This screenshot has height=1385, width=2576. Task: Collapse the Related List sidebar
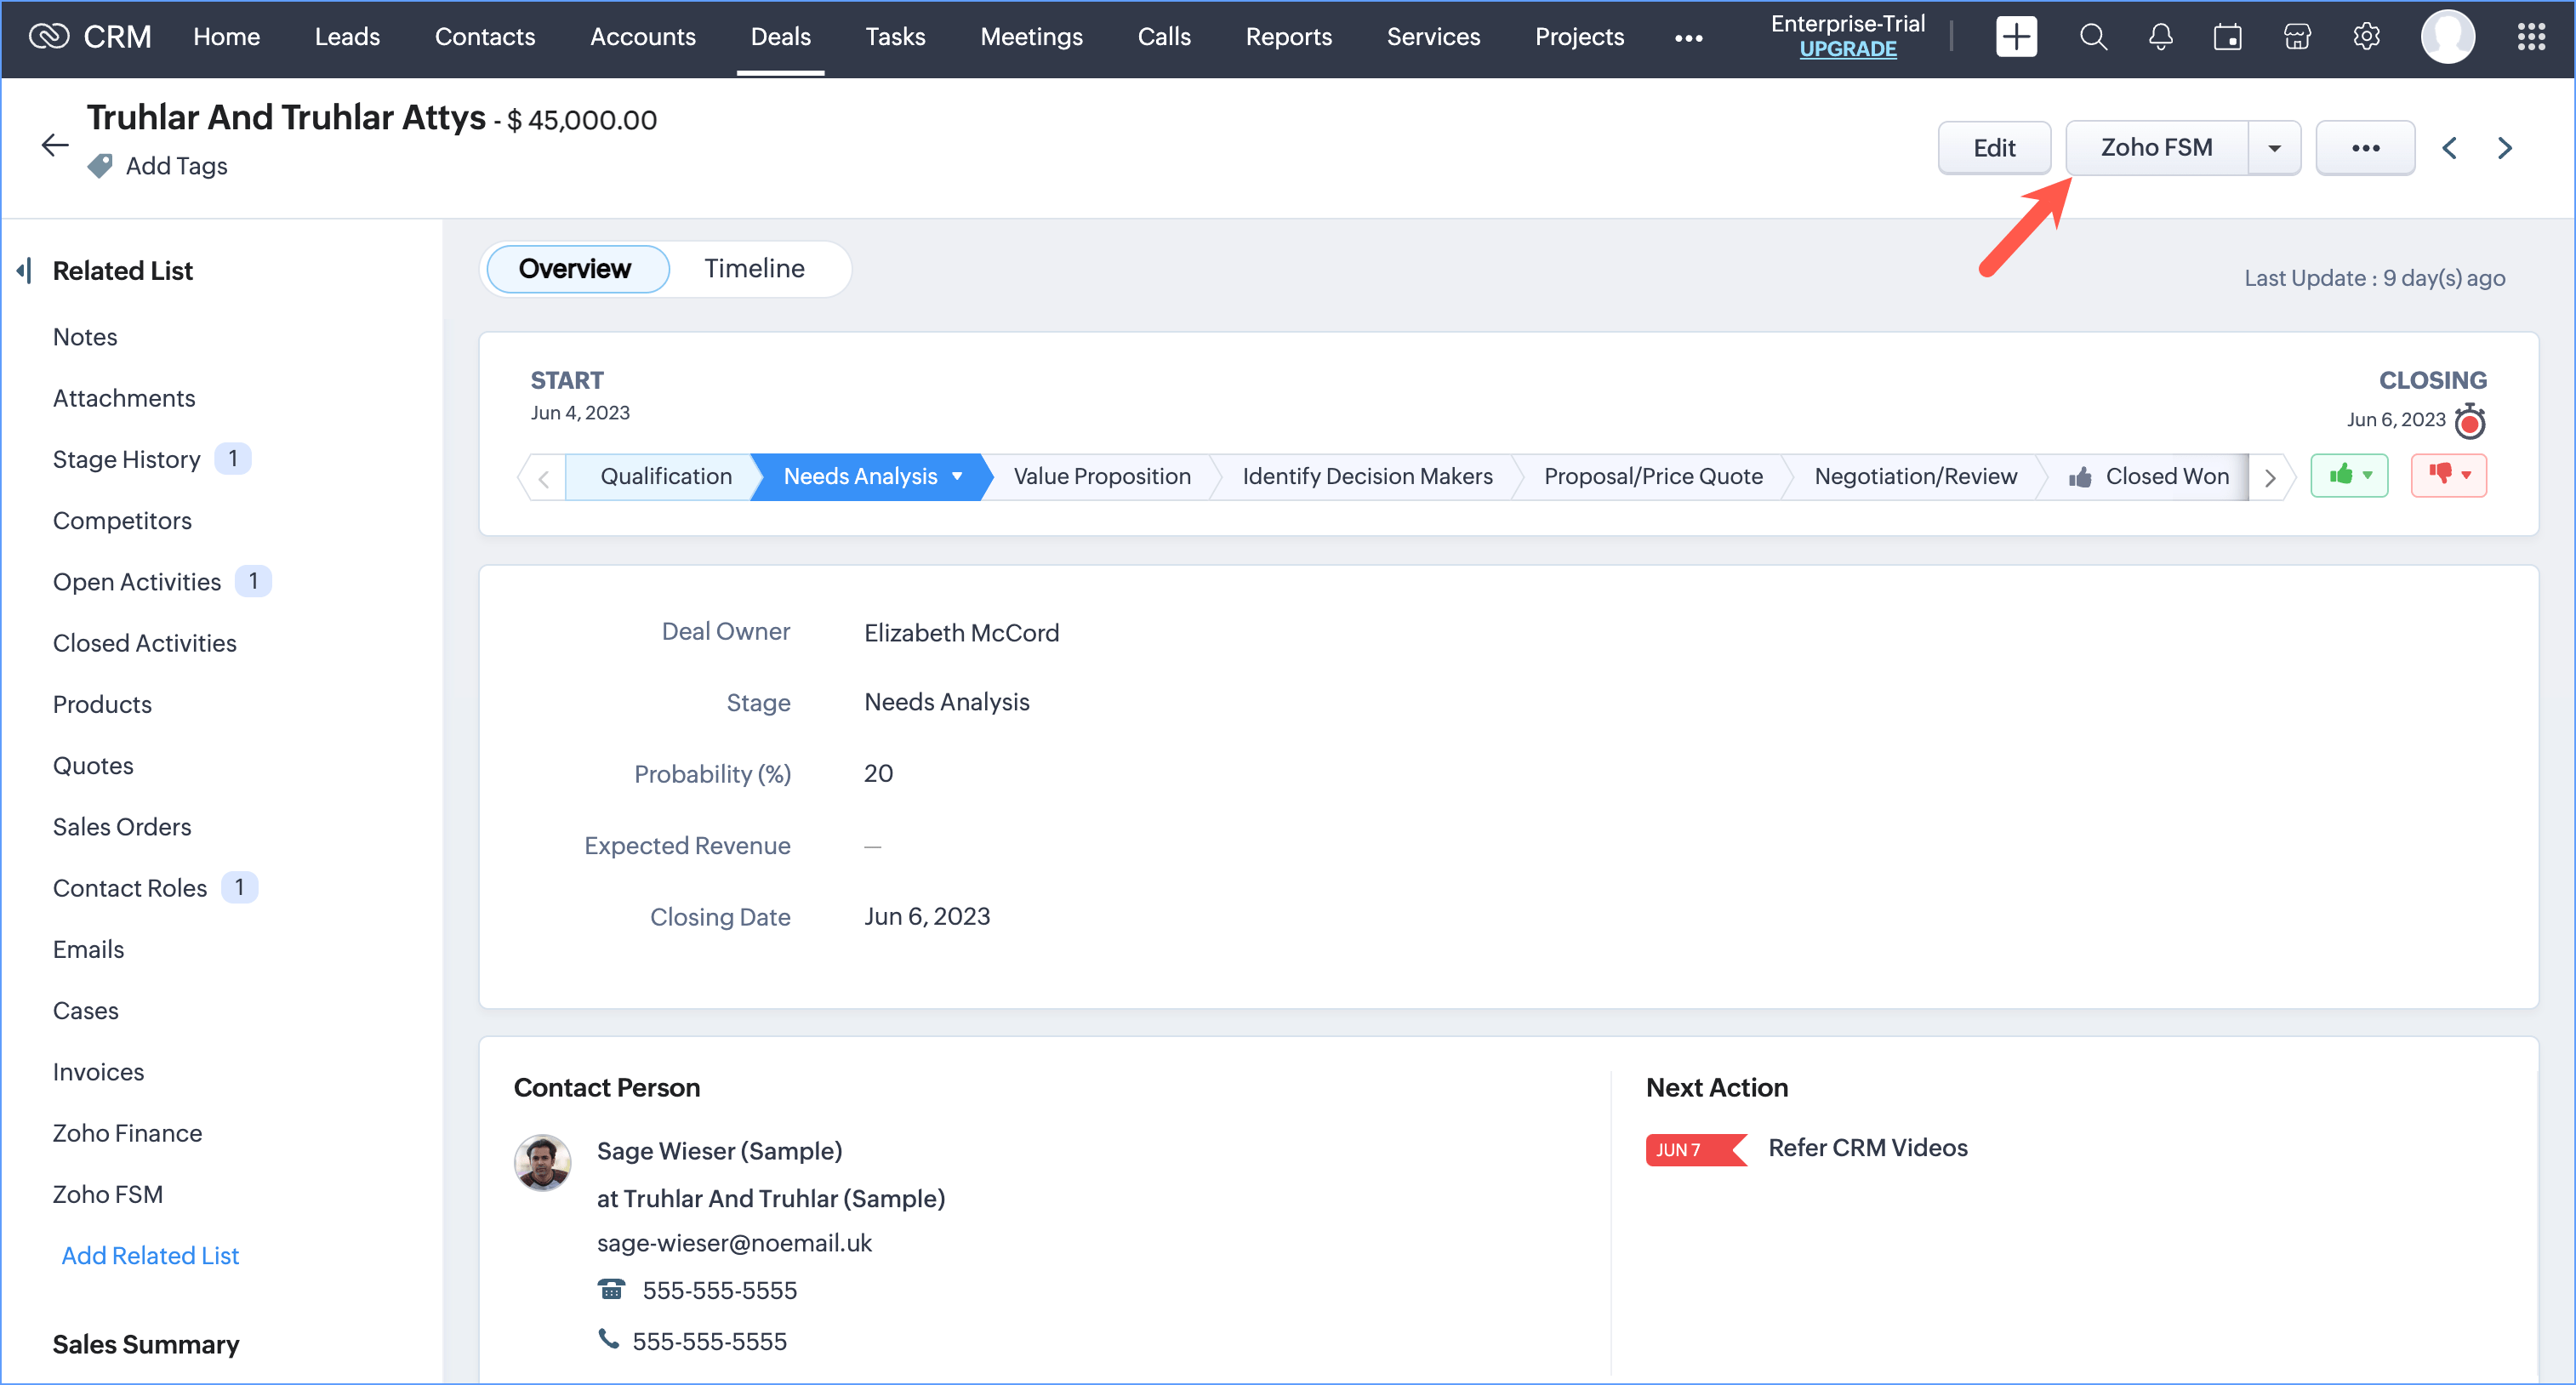point(24,270)
